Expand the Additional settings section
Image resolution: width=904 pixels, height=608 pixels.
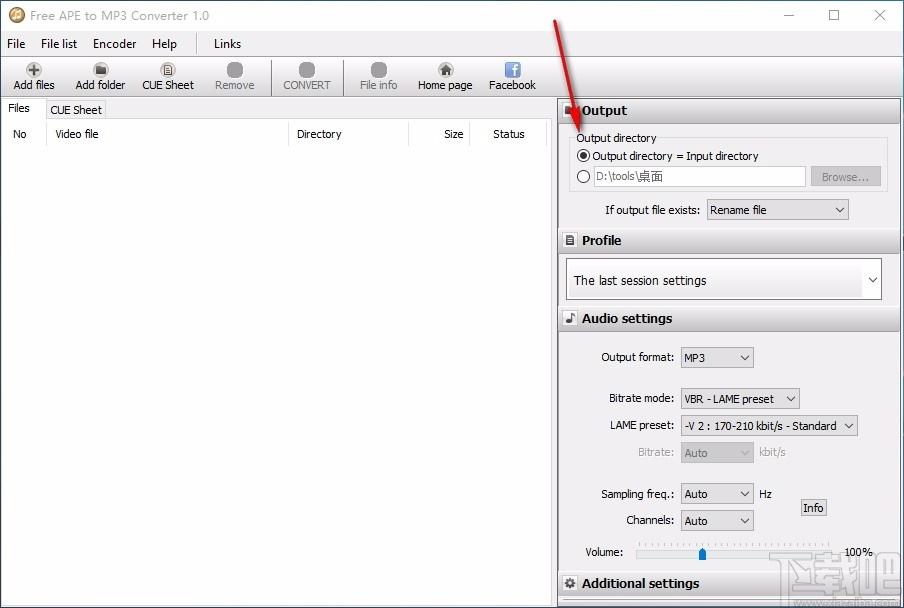coord(729,584)
